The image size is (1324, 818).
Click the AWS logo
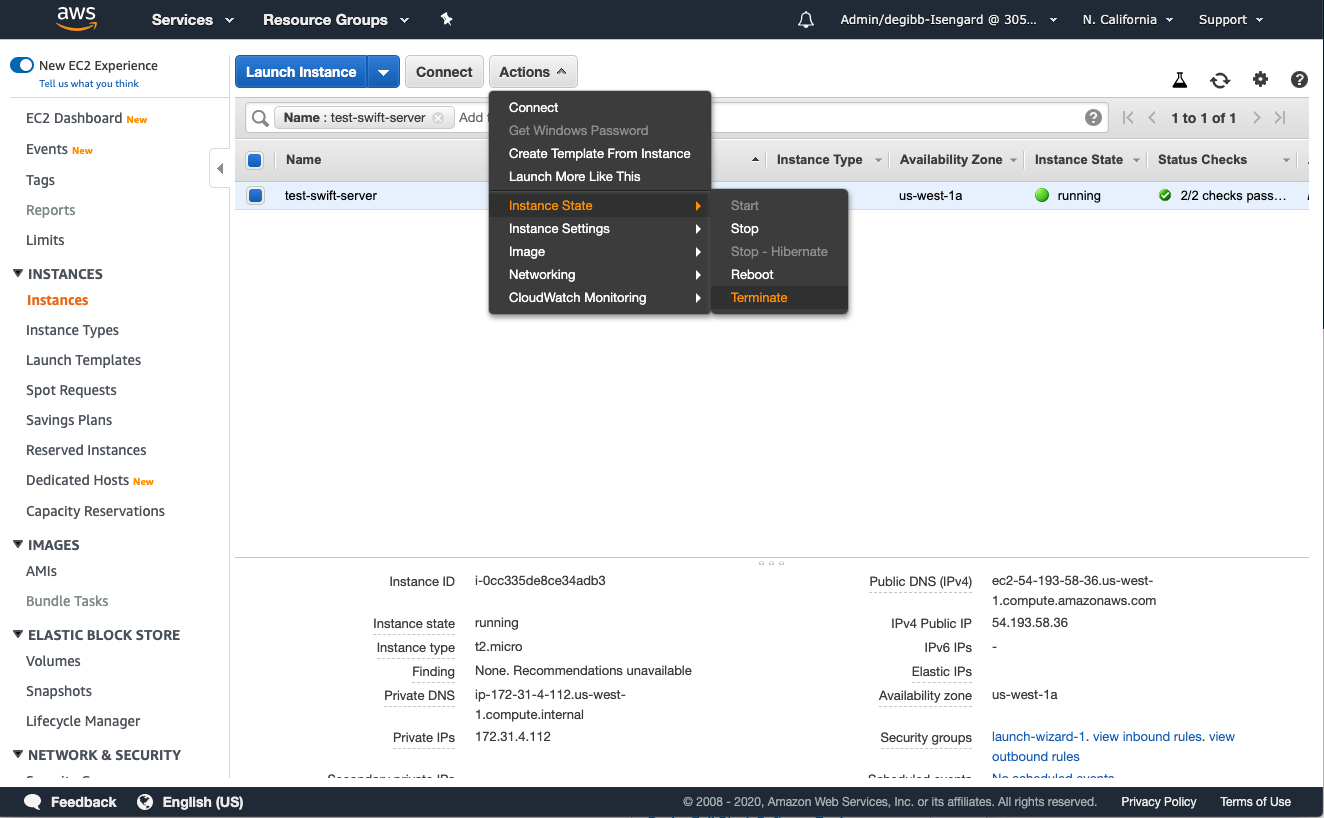[x=77, y=19]
